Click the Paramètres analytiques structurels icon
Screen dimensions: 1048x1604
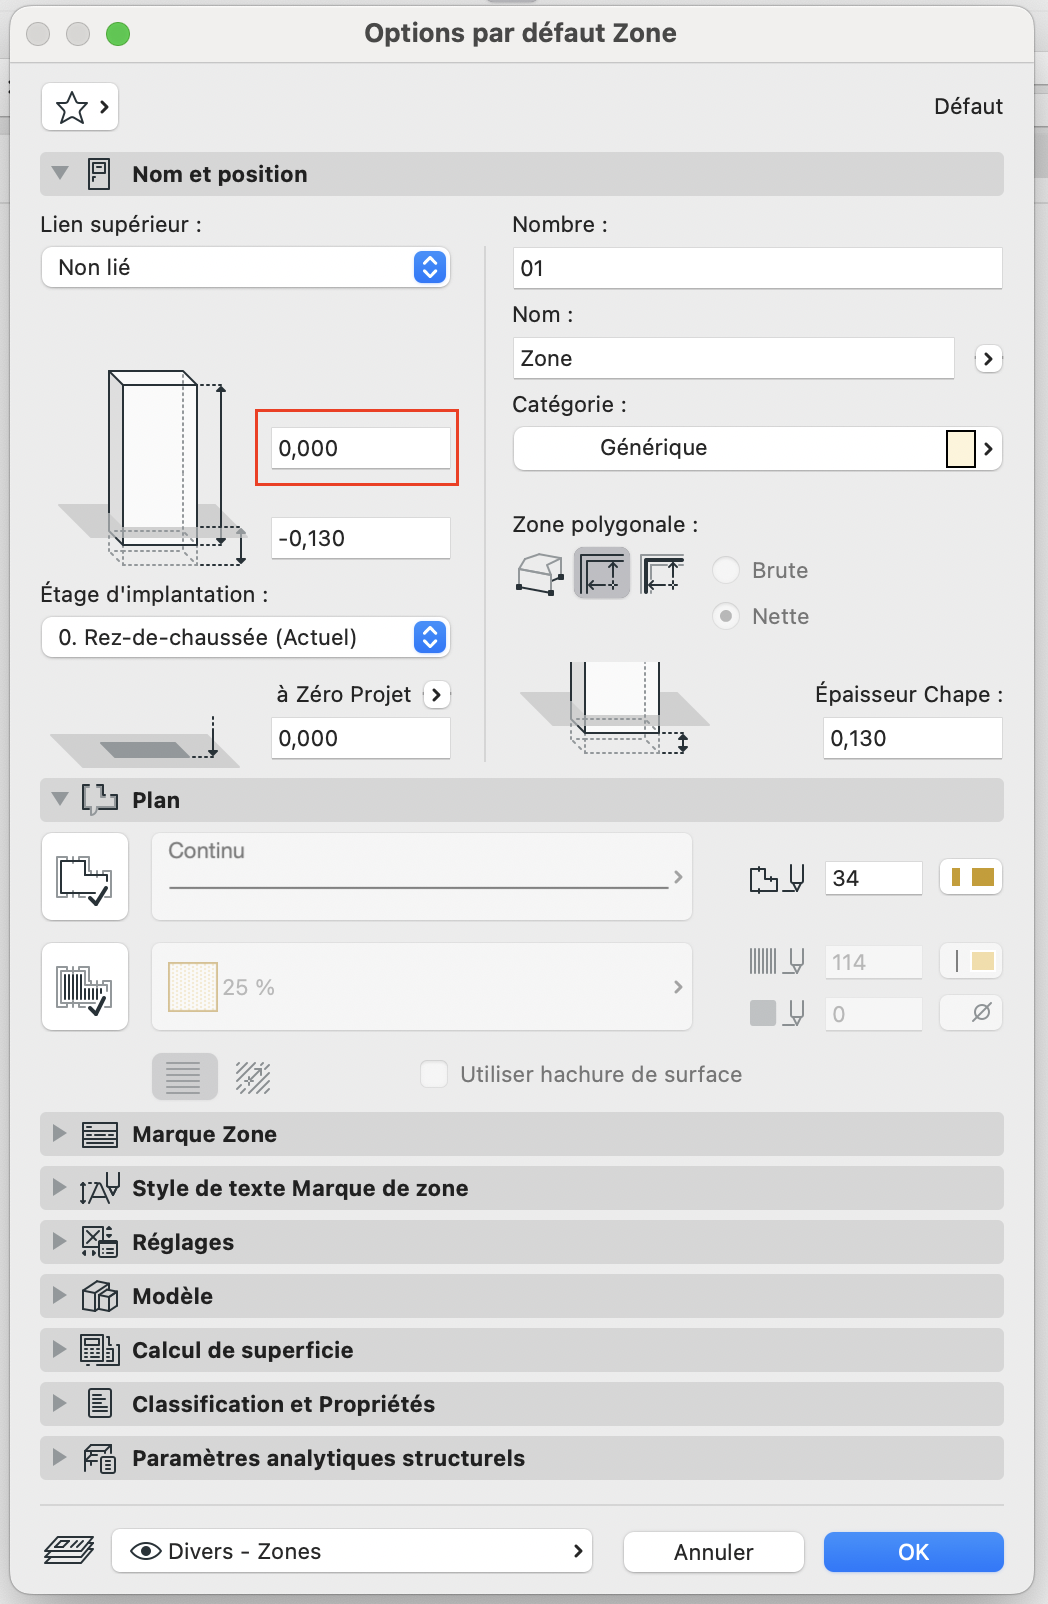(x=100, y=1458)
